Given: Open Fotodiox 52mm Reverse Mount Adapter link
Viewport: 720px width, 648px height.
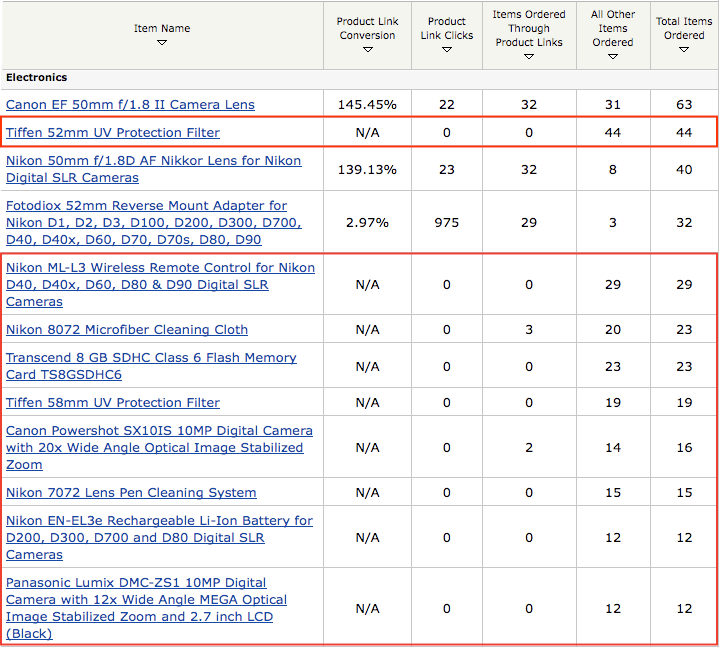Looking at the screenshot, I should pos(146,223).
